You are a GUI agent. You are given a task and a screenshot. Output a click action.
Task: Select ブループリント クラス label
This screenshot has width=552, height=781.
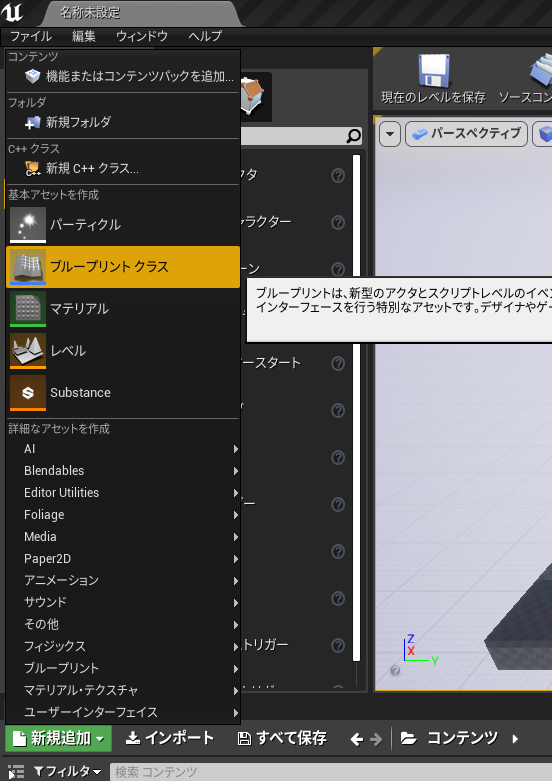point(110,266)
